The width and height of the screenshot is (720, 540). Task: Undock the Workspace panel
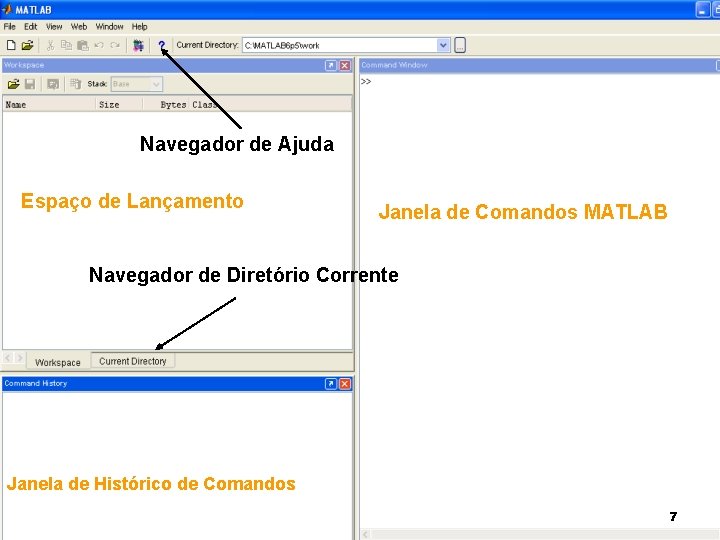tap(331, 65)
